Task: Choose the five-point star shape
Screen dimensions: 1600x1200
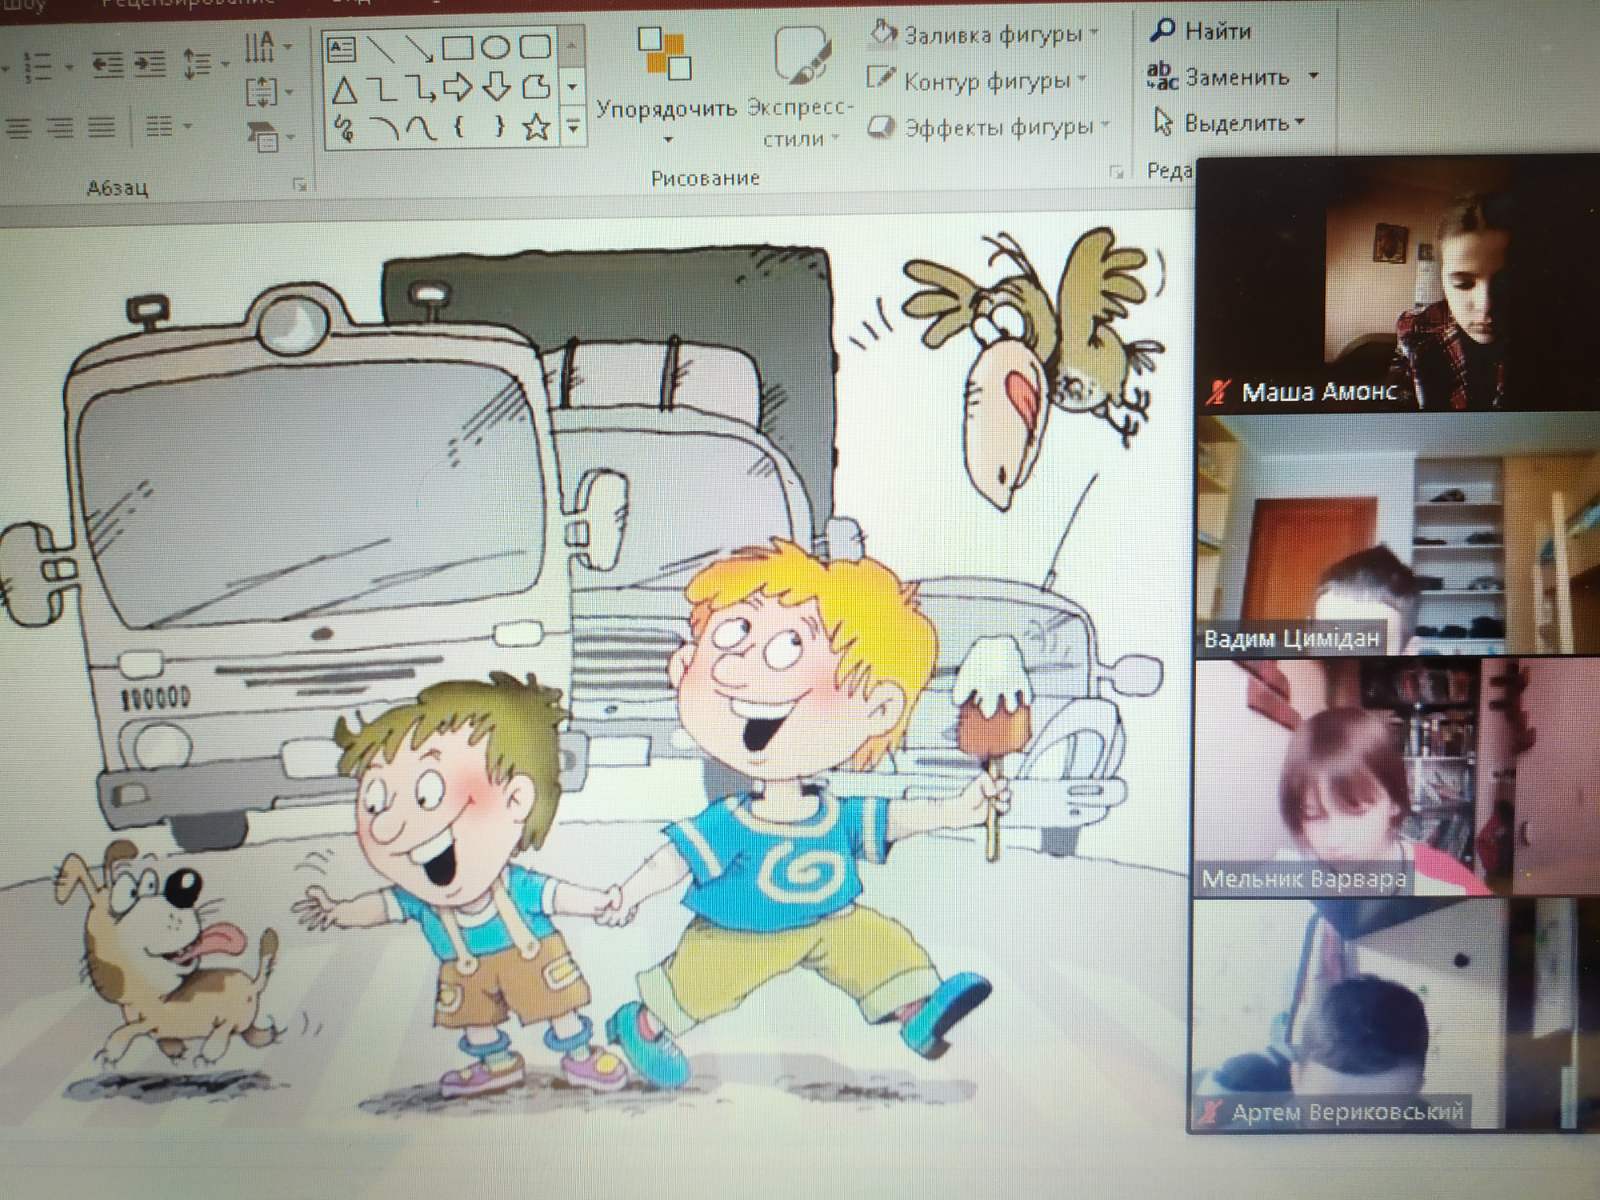Action: tap(537, 127)
